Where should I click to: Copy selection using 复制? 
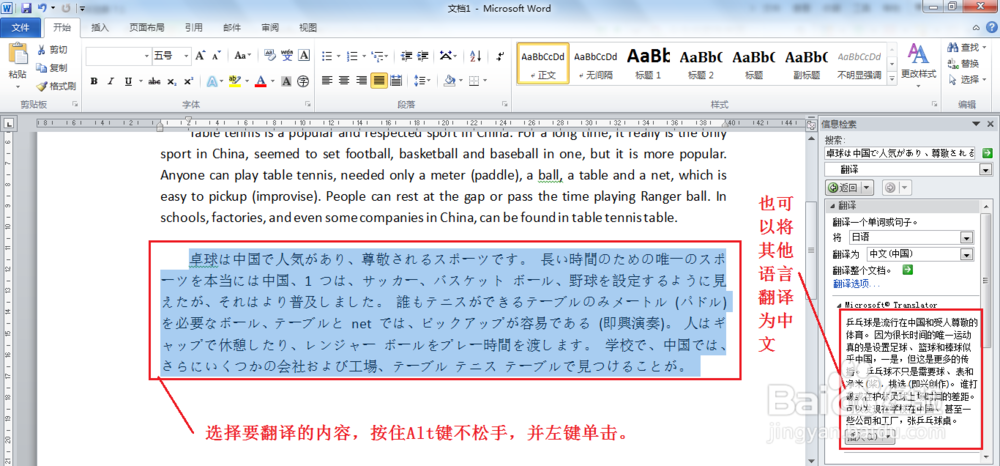coord(52,68)
